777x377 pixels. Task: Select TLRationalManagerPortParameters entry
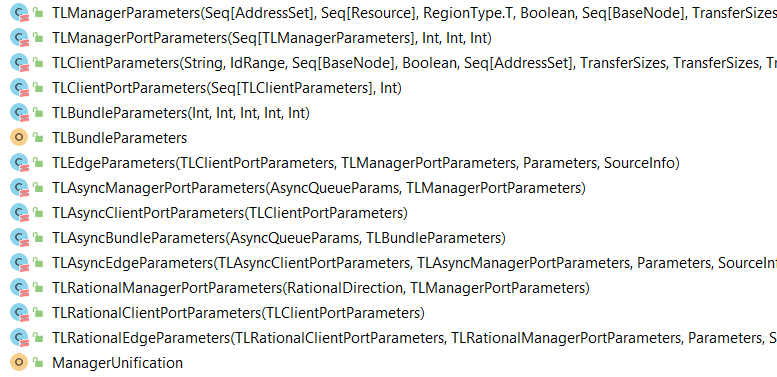pos(321,287)
